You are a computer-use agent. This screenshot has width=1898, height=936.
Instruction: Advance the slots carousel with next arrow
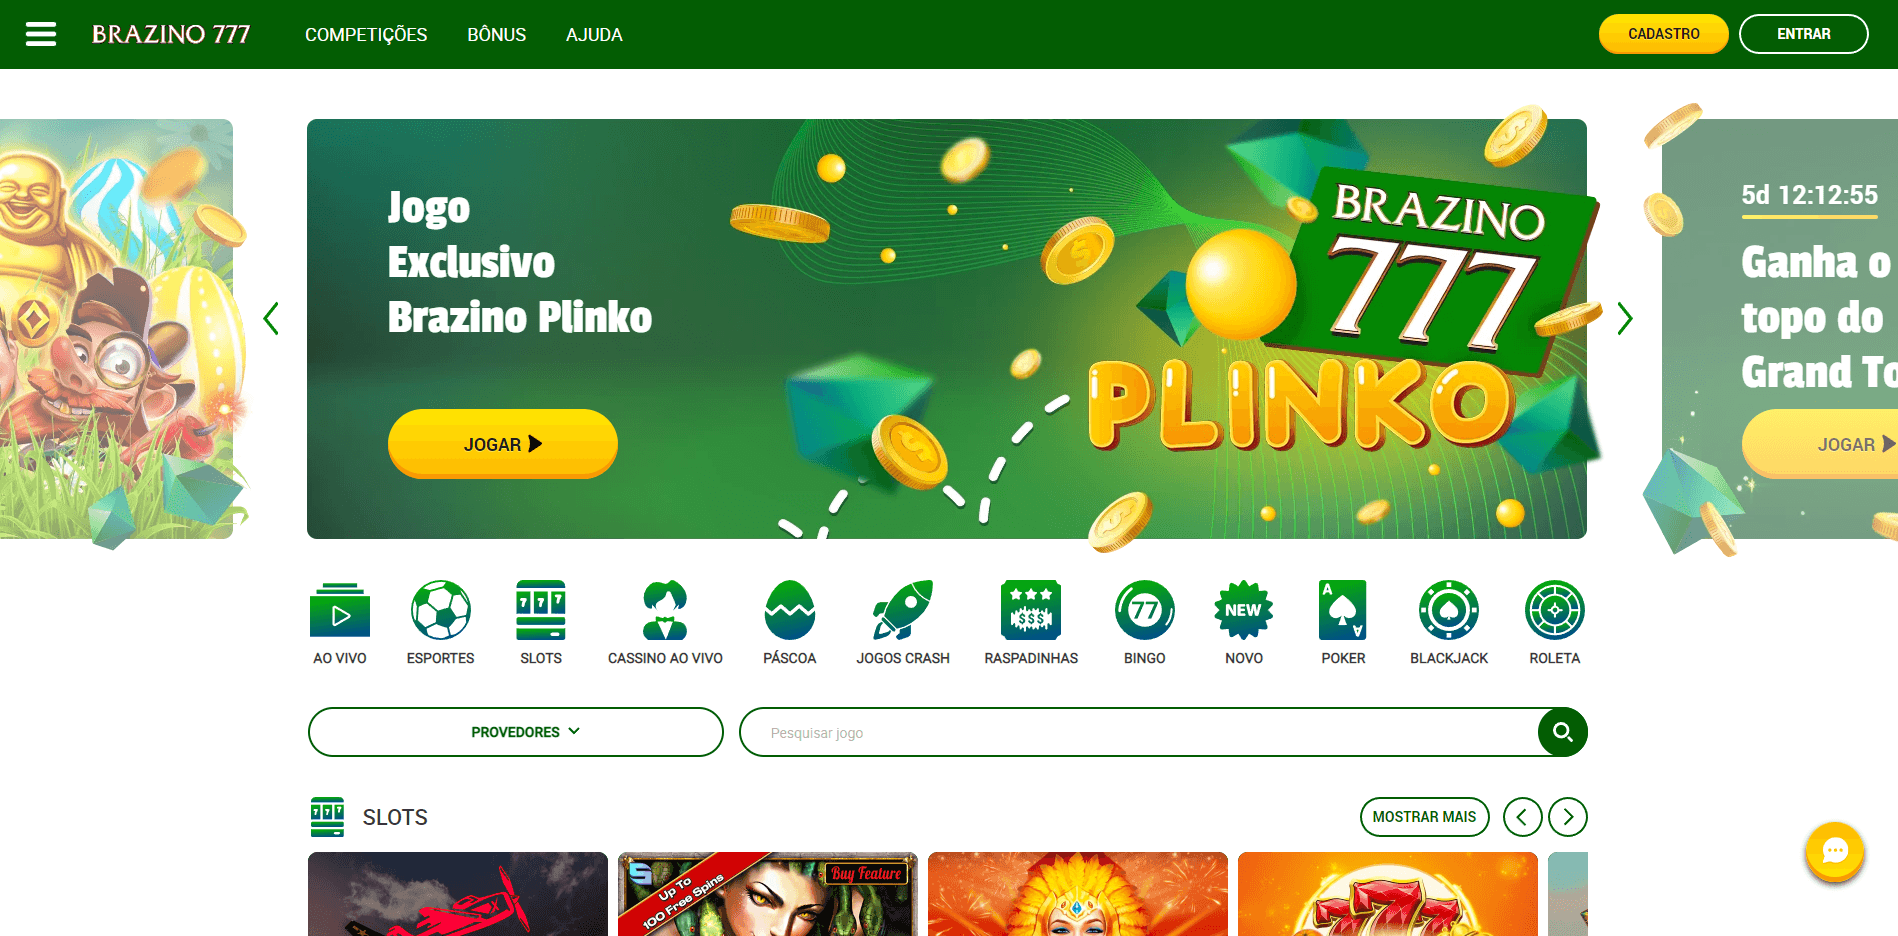(x=1568, y=817)
